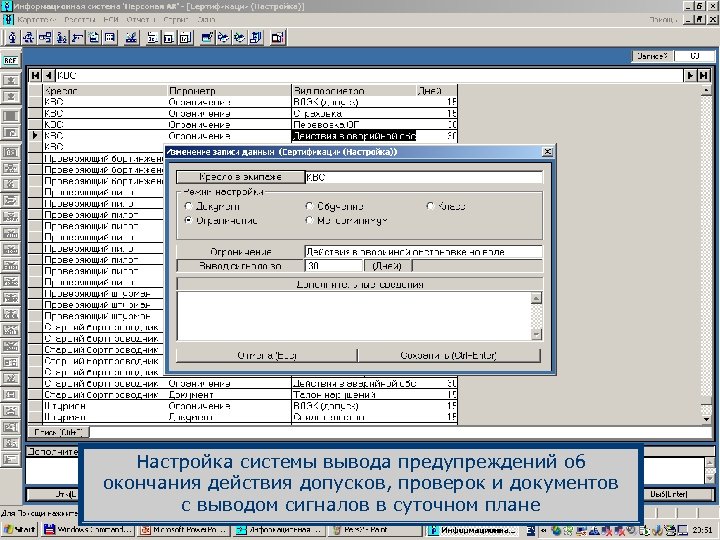Click the cascaded windows toolbar icon
This screenshot has width=720, height=540.
[255, 37]
